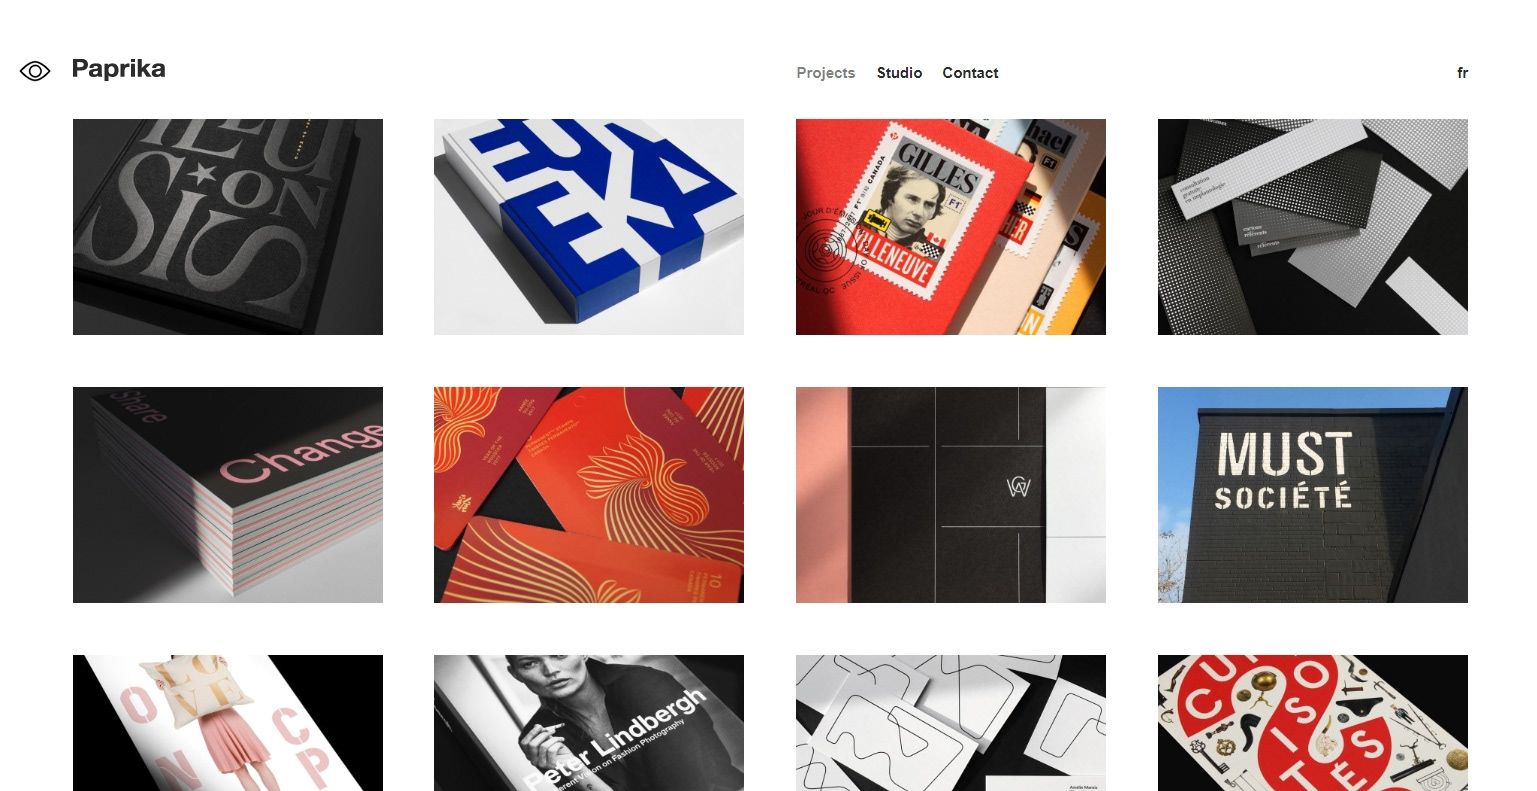Click the MUST lettering on brick wall
Screen dimensions: 1537x791
pyautogui.click(x=1284, y=455)
